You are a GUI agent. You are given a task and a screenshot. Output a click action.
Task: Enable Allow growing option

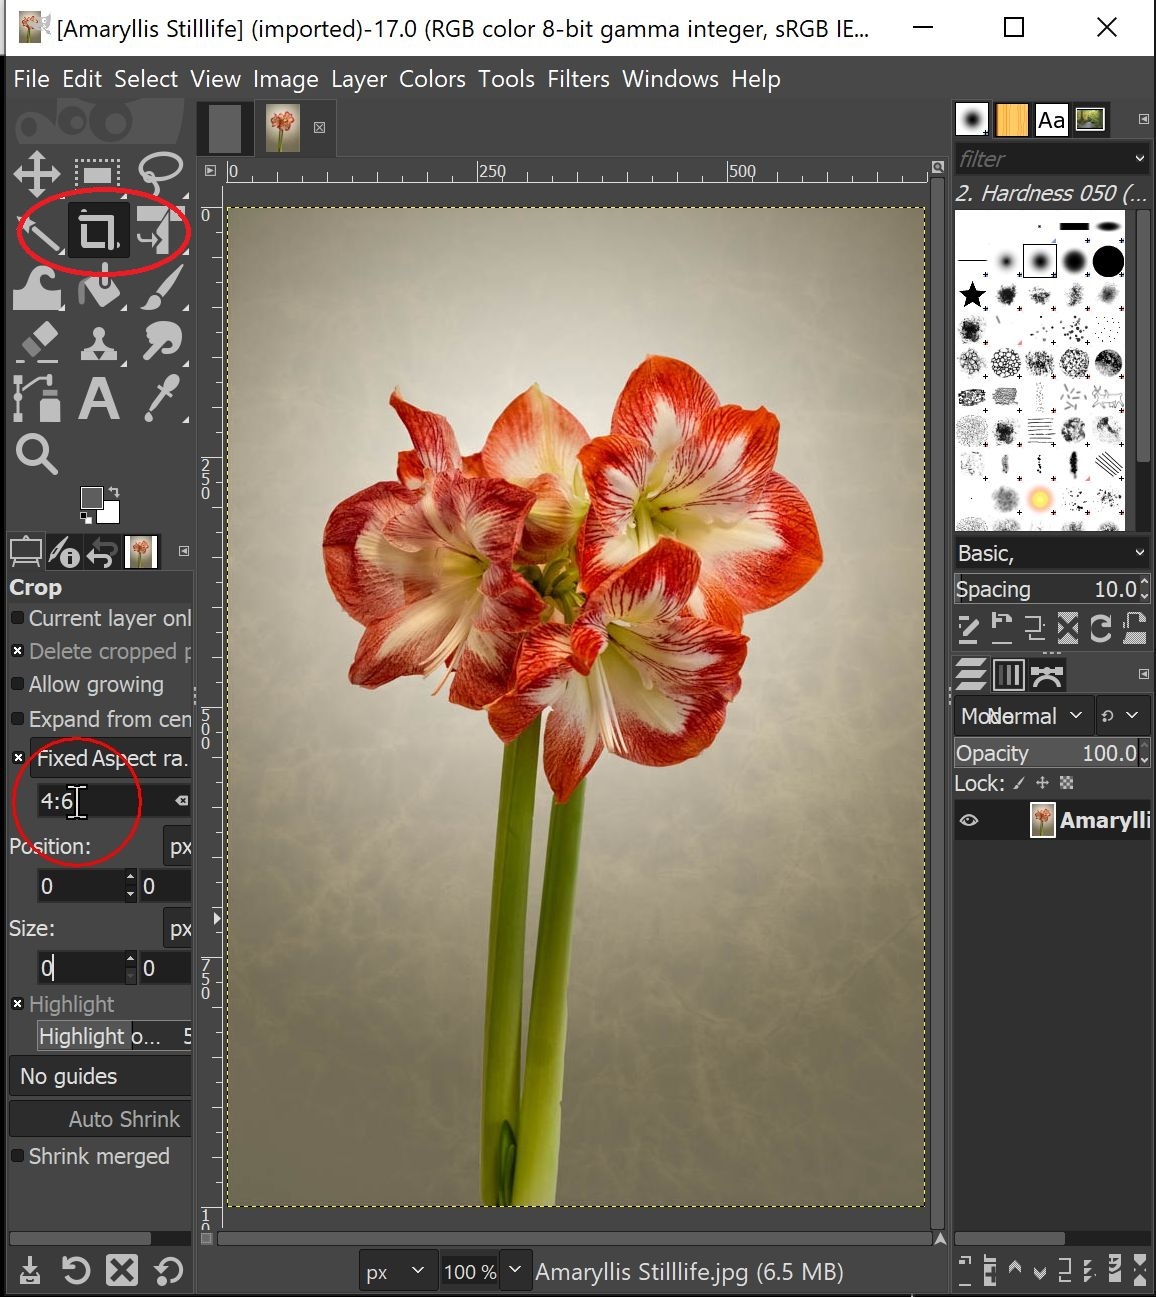click(17, 684)
